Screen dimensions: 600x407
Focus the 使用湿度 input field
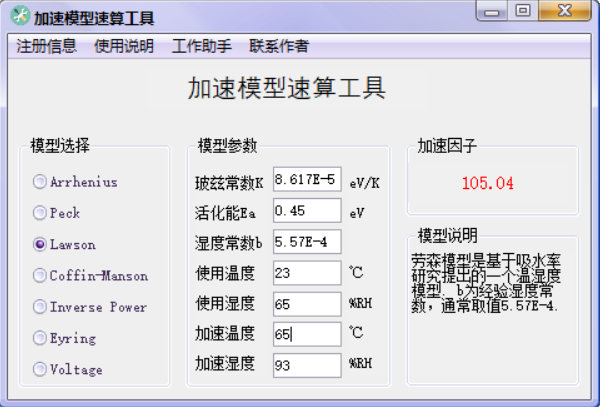click(x=307, y=304)
